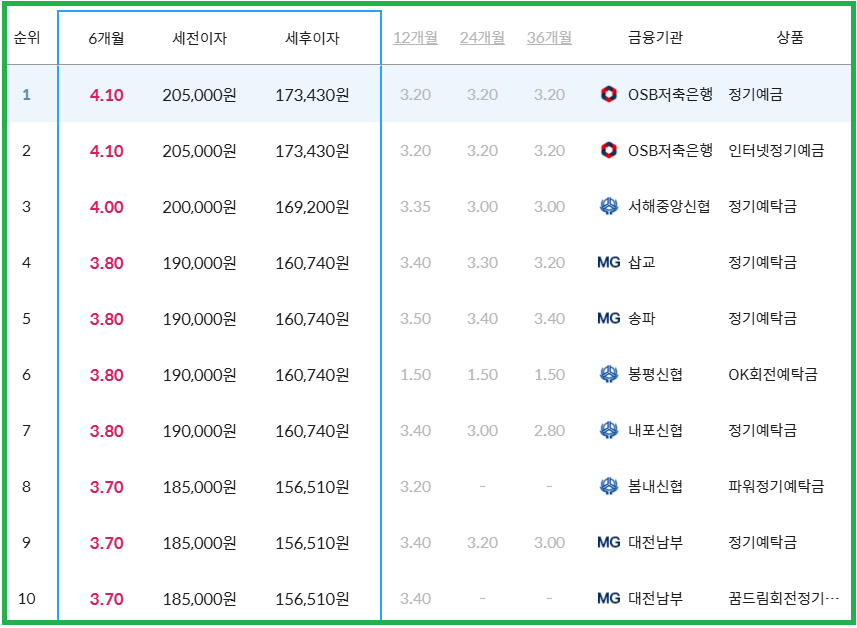Sort by the 12개월 column header
Image resolution: width=857 pixels, height=628 pixels.
(x=415, y=38)
